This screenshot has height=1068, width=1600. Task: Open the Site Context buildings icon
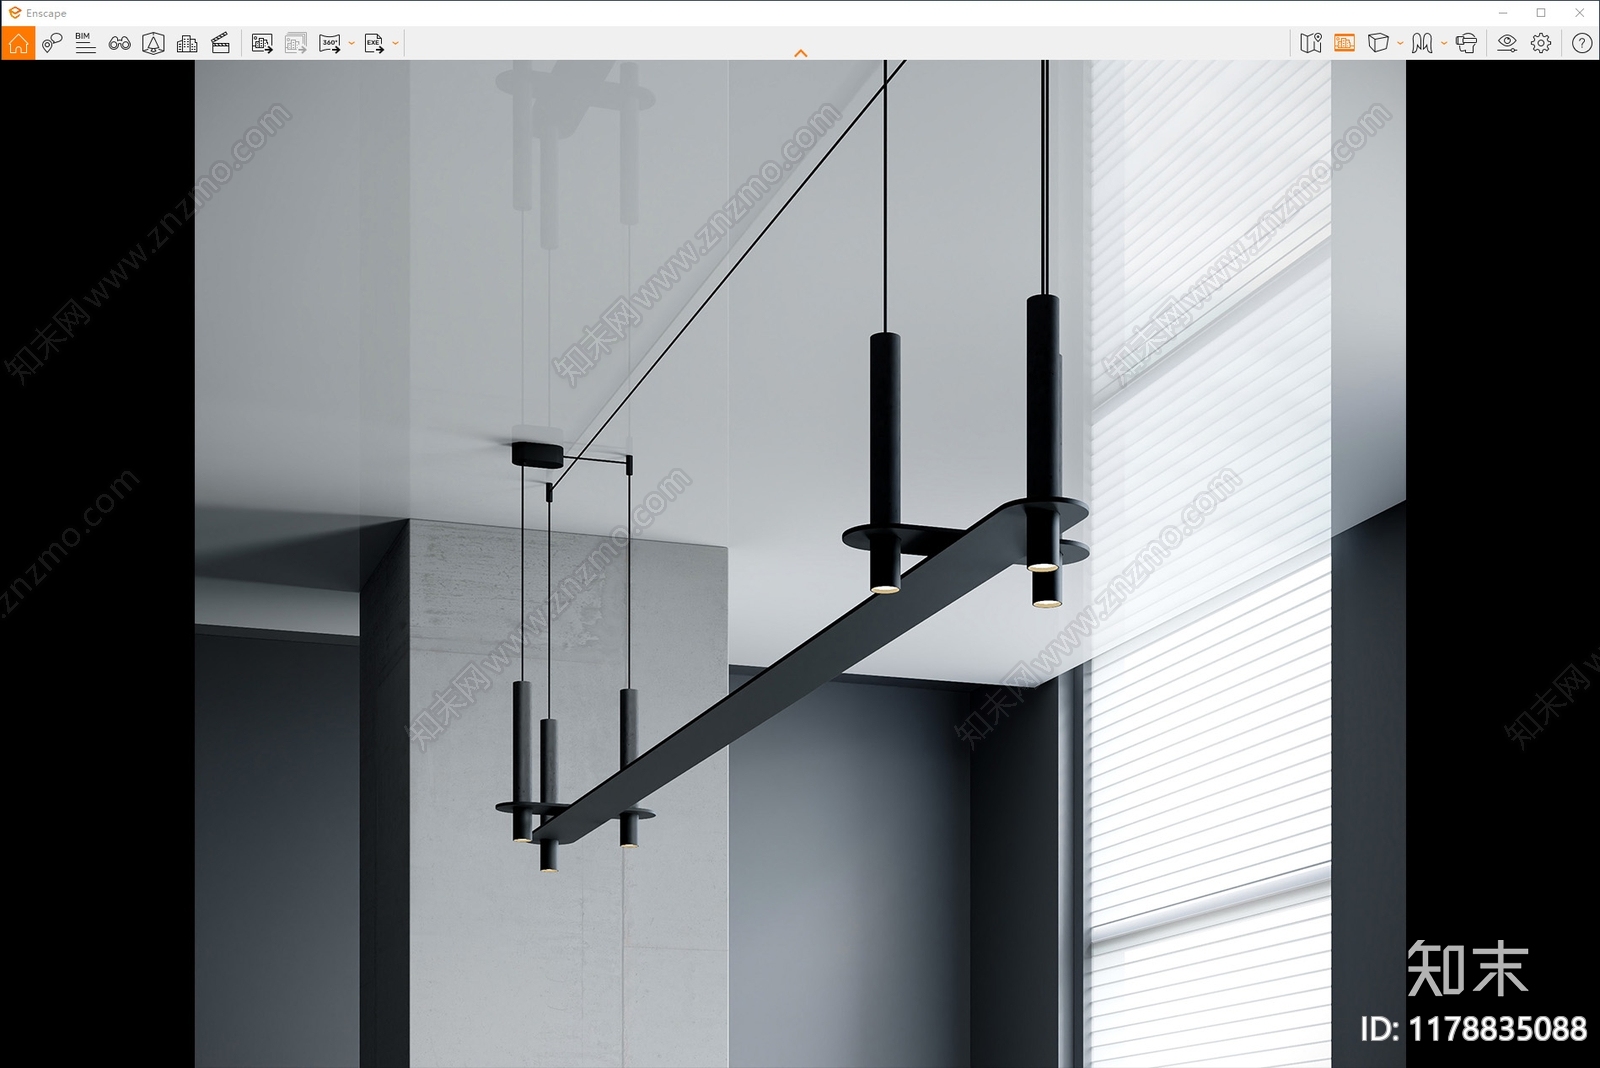click(187, 43)
